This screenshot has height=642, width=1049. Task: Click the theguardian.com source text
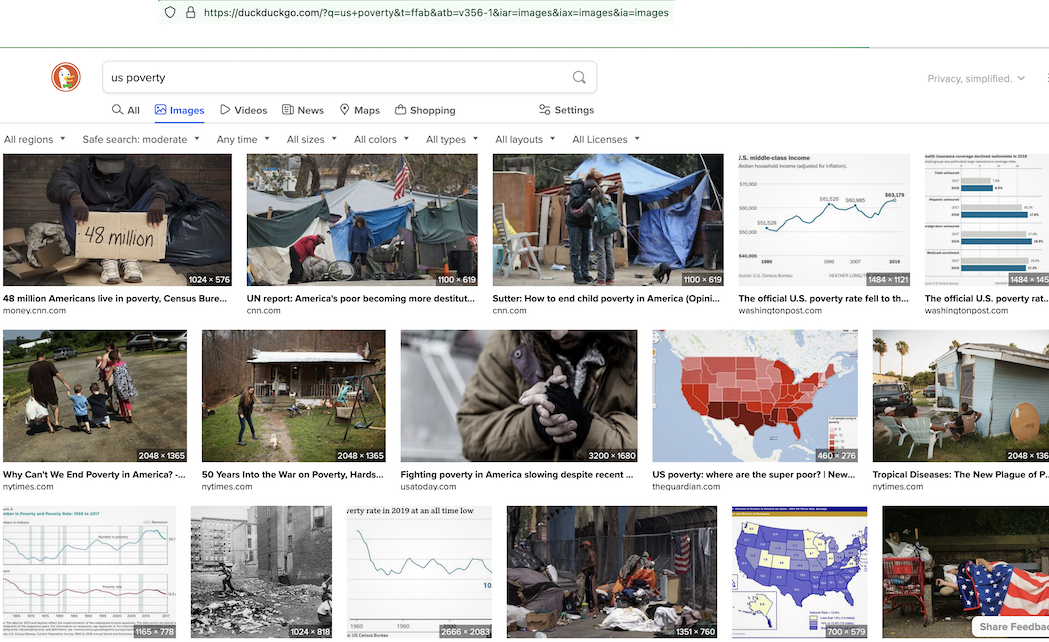[x=686, y=486]
